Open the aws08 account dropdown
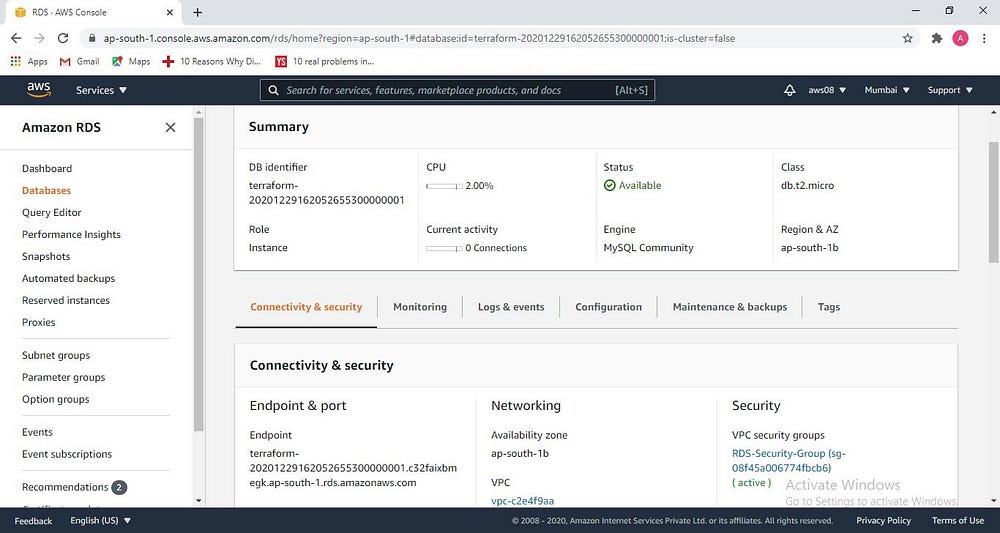 [x=827, y=91]
